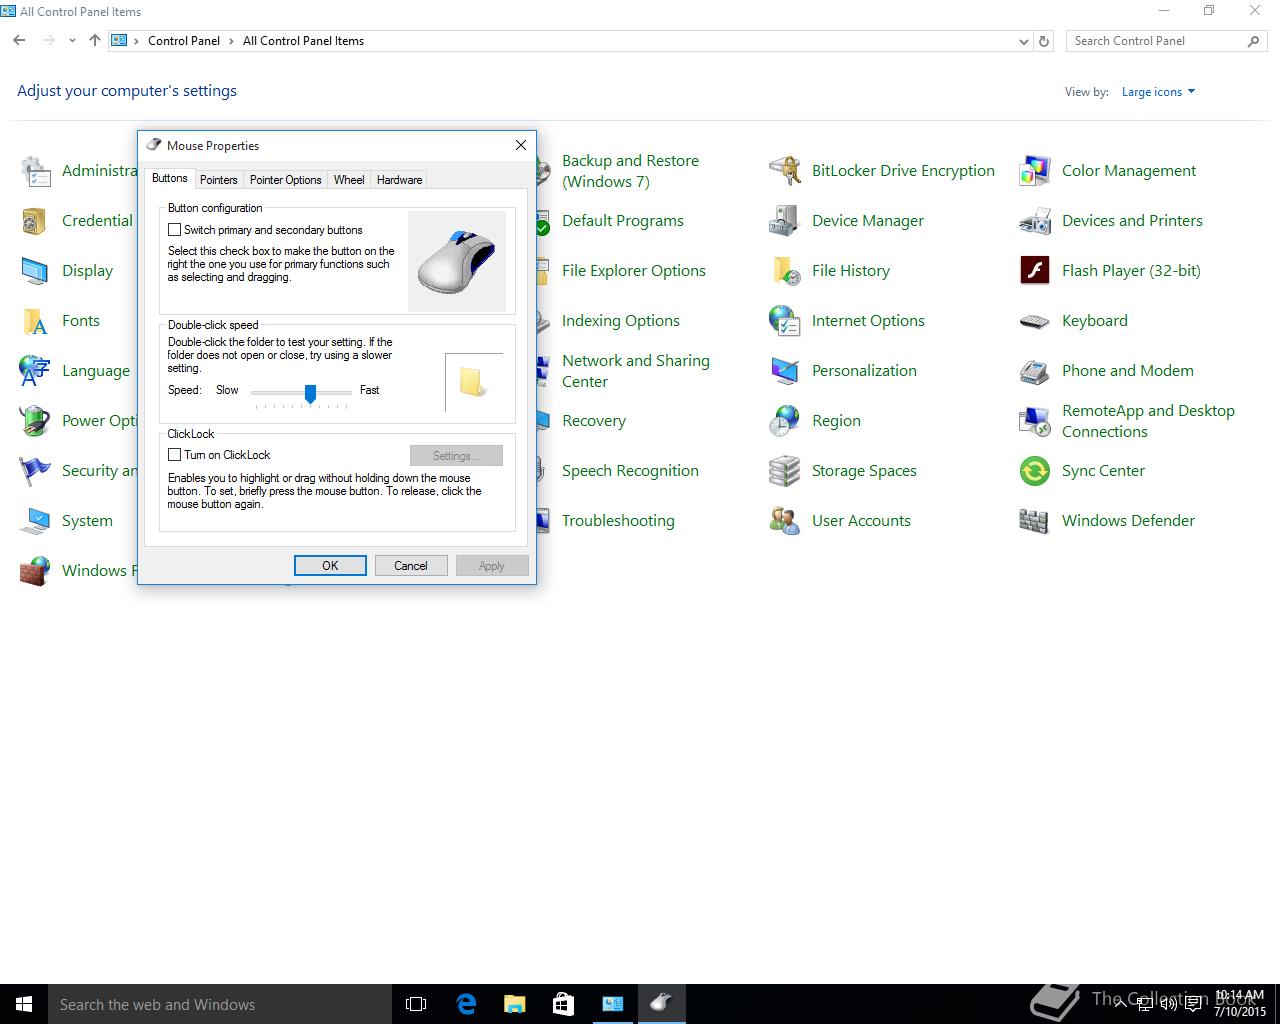Open the Fonts folder icon
This screenshot has height=1024, width=1280.
(35, 321)
